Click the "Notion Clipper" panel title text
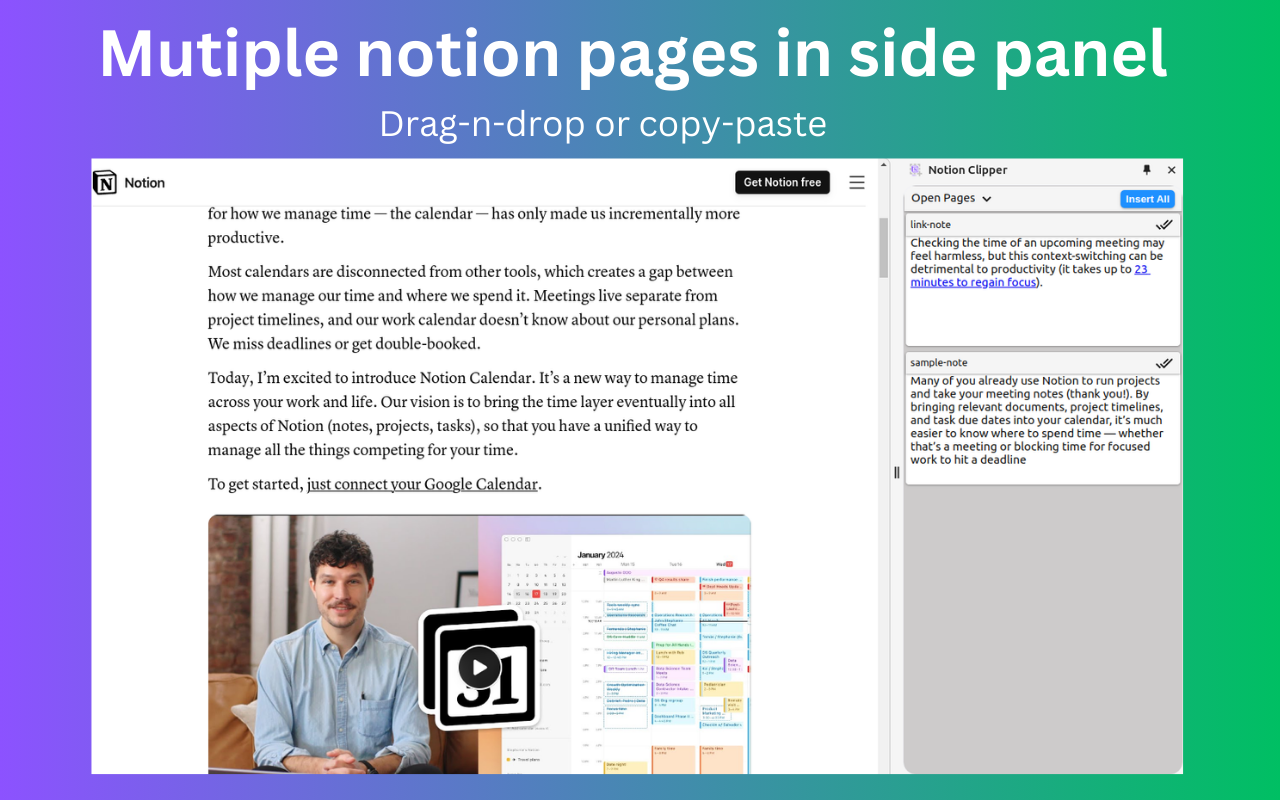The image size is (1280, 800). click(967, 170)
